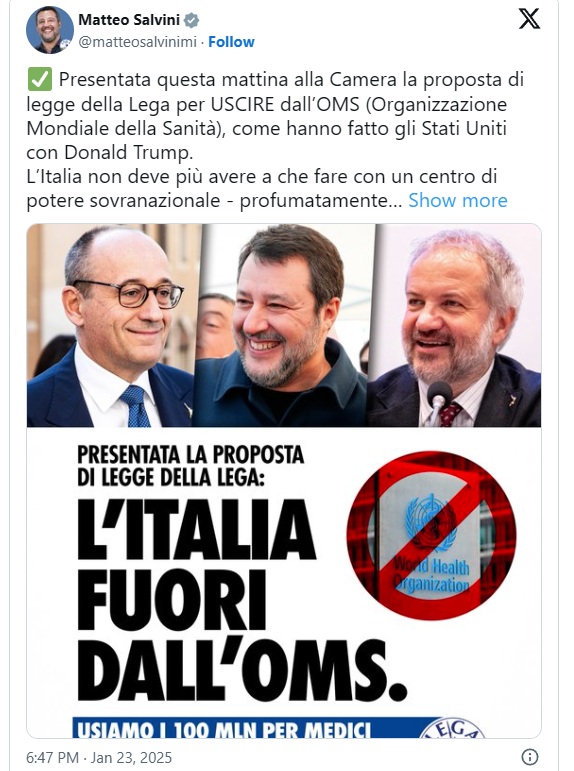Click the crossed-out WHO logo
The width and height of the screenshot is (574, 771).
pyautogui.click(x=431, y=535)
